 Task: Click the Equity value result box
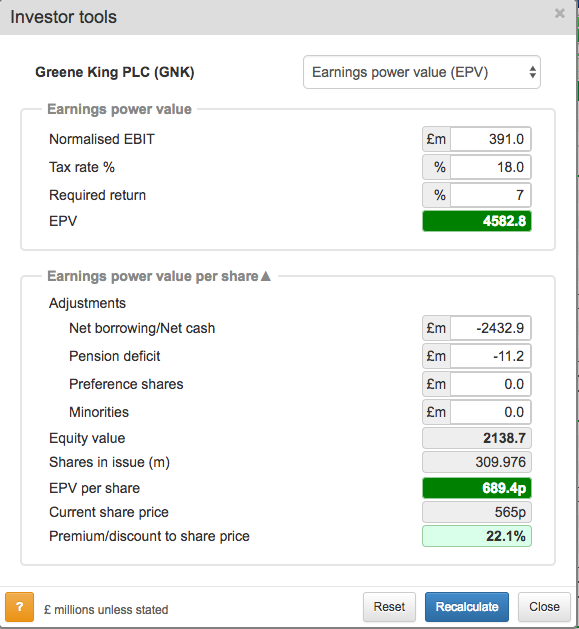coord(477,438)
